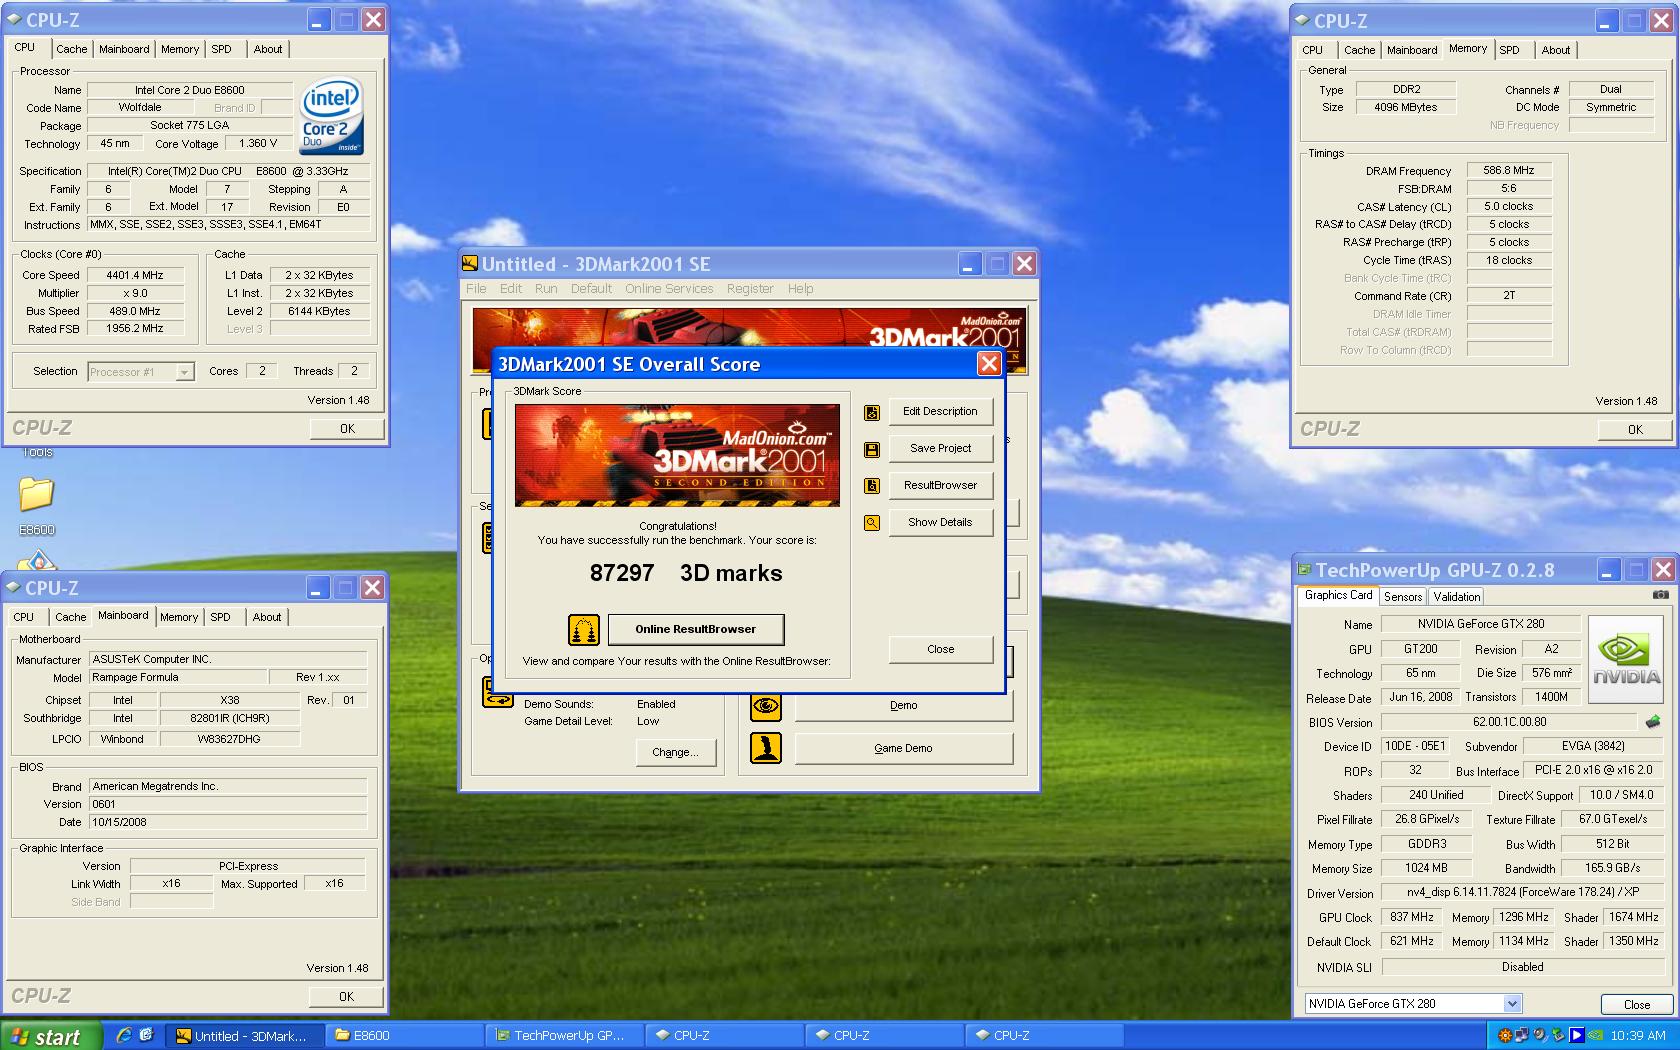Open the Online Services menu in 3DMark
This screenshot has height=1050, width=1680.
(x=669, y=288)
